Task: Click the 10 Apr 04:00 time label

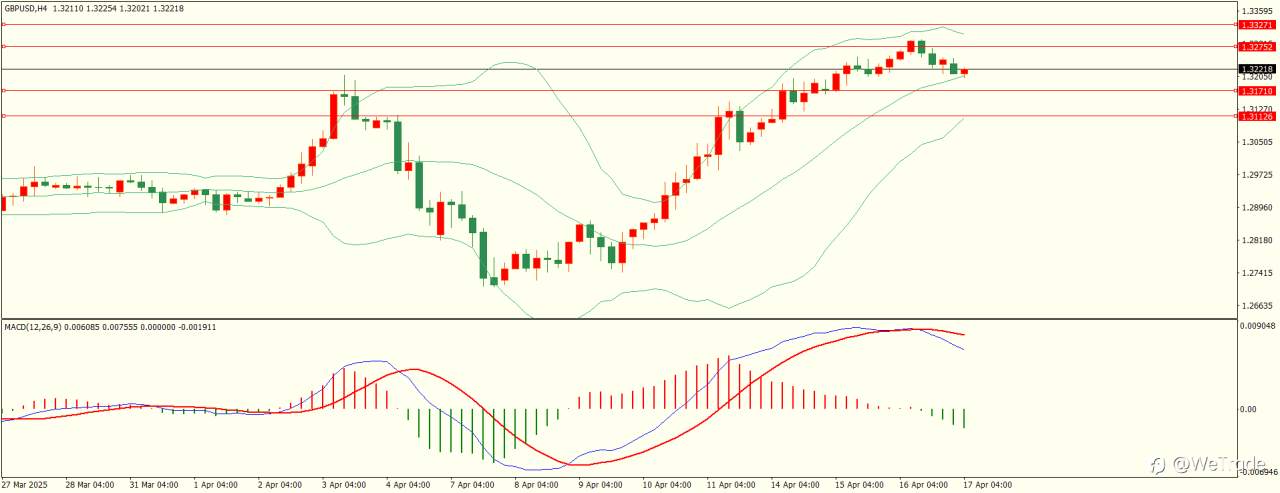Action: 666,485
